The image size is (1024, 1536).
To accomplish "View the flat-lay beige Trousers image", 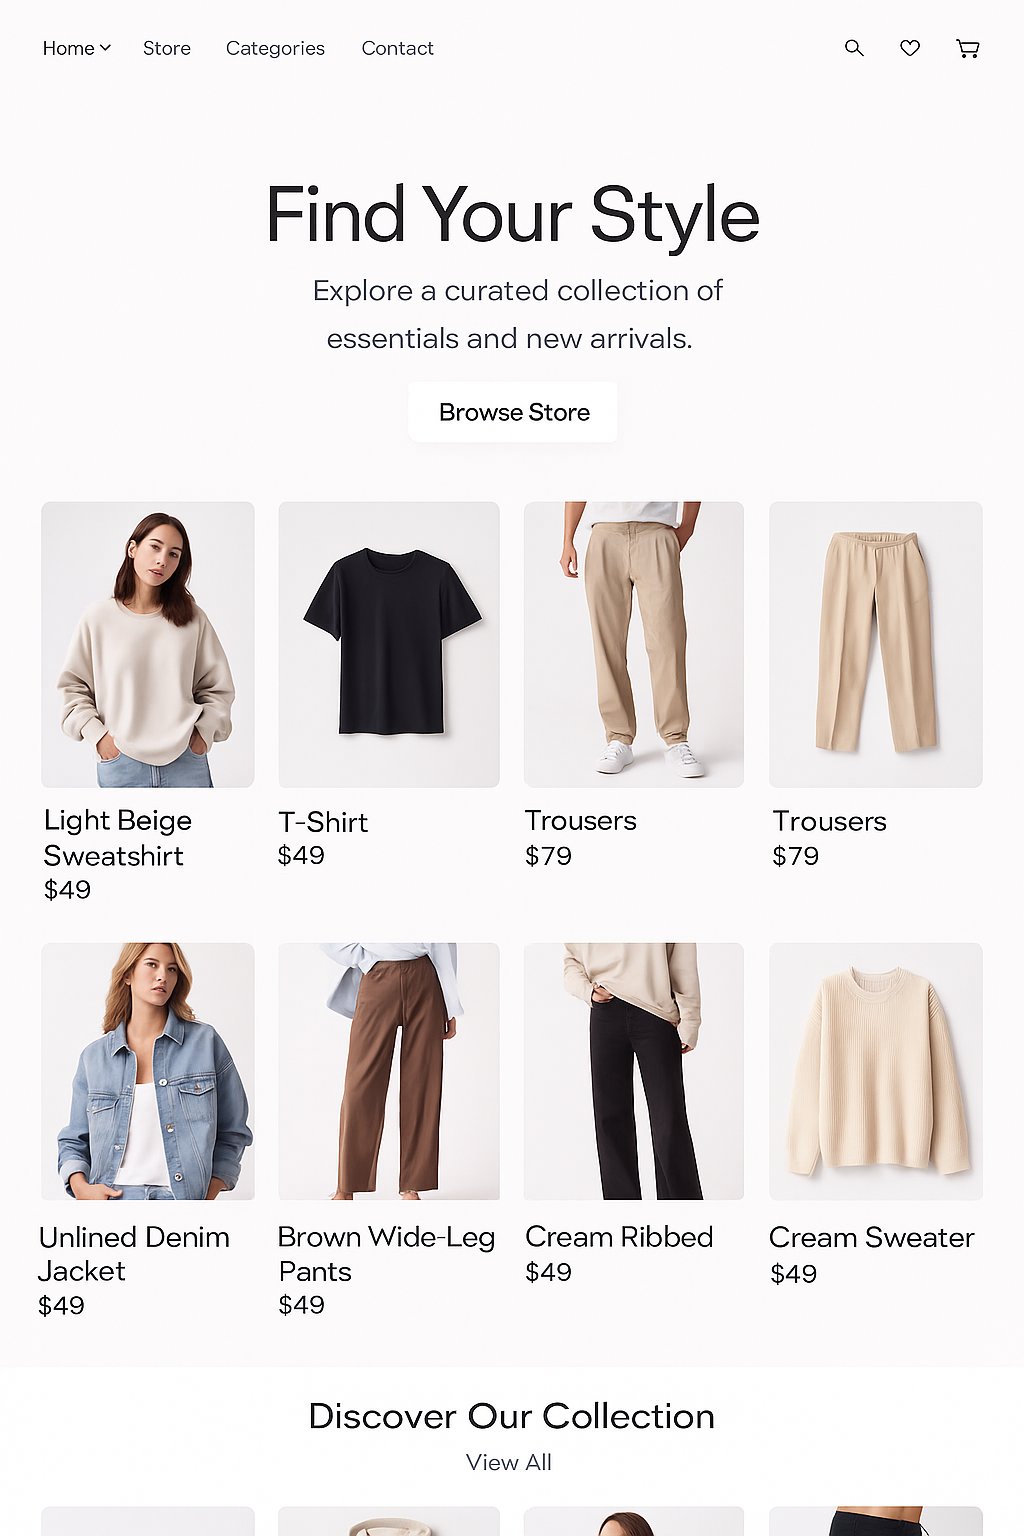I will [876, 644].
